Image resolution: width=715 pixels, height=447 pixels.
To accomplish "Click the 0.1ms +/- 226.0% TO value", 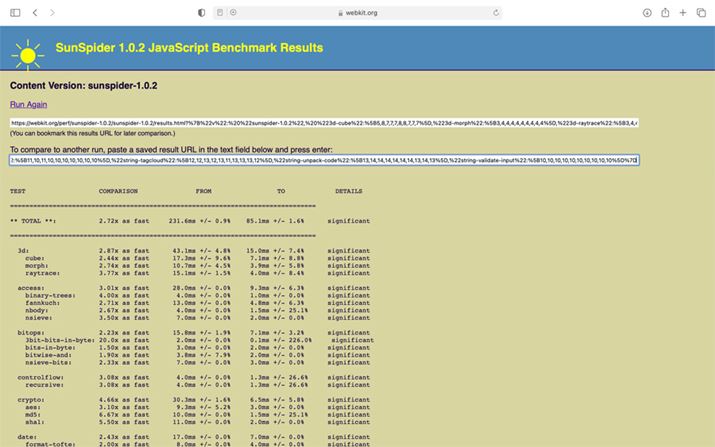I will pyautogui.click(x=280, y=340).
